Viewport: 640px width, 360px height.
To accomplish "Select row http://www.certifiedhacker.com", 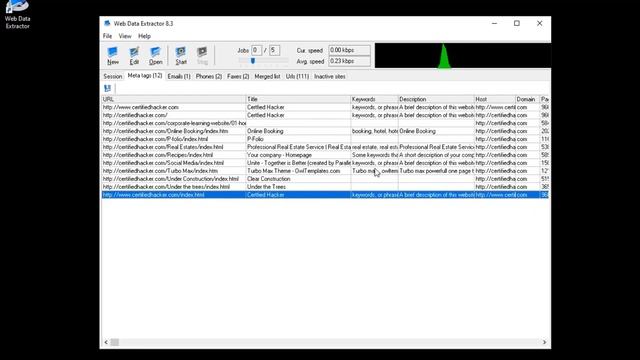I will 325,107.
